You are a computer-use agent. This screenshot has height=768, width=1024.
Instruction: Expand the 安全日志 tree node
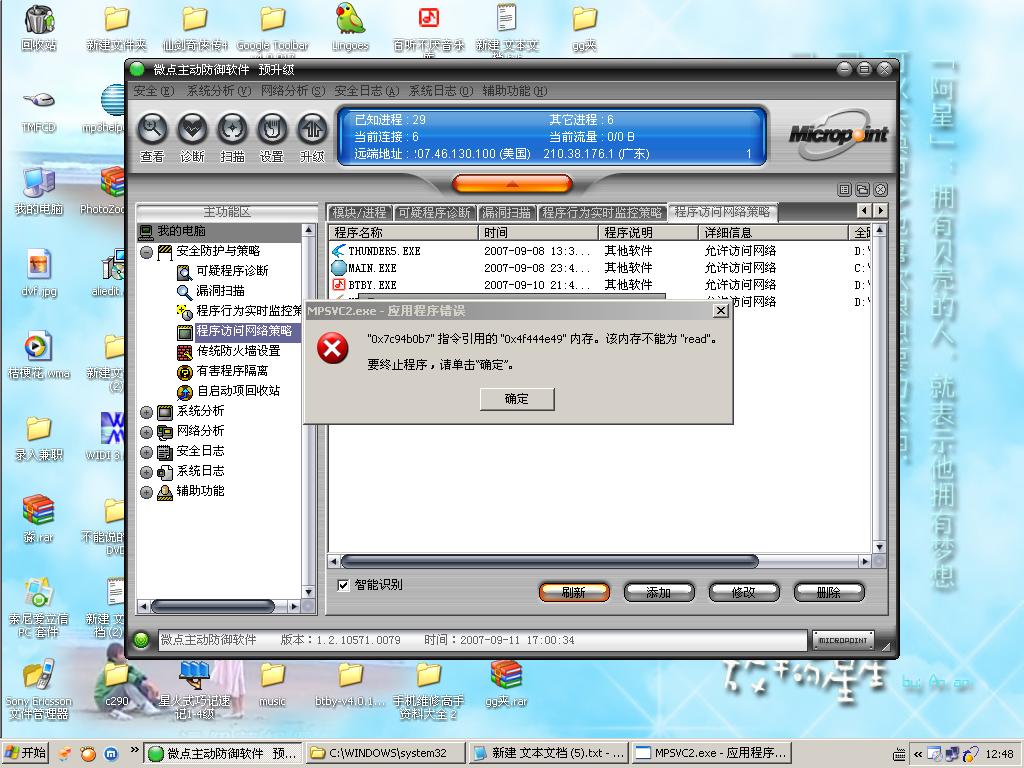146,452
